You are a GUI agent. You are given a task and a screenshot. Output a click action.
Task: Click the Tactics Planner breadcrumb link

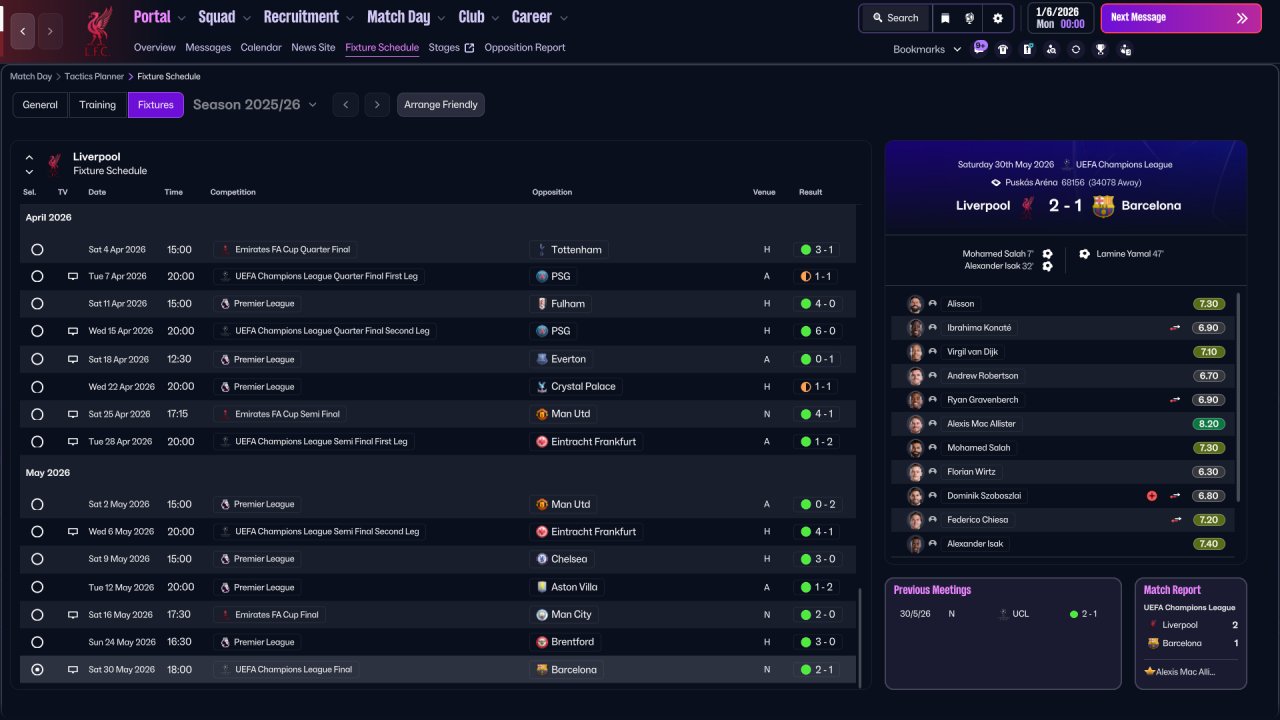(94, 76)
